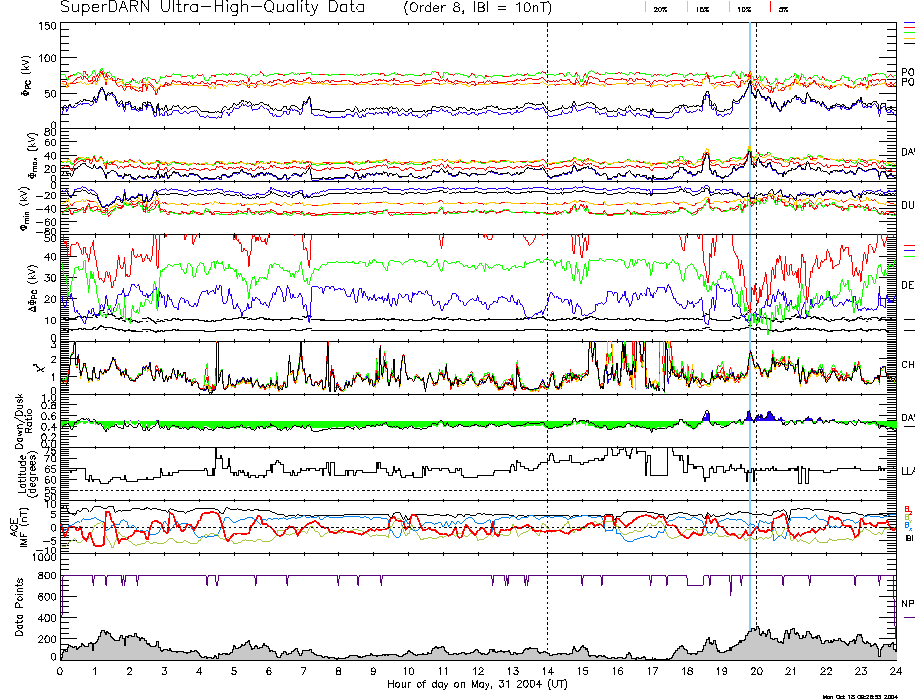
Task: Click the red 5% legend line marker
Action: point(771,7)
